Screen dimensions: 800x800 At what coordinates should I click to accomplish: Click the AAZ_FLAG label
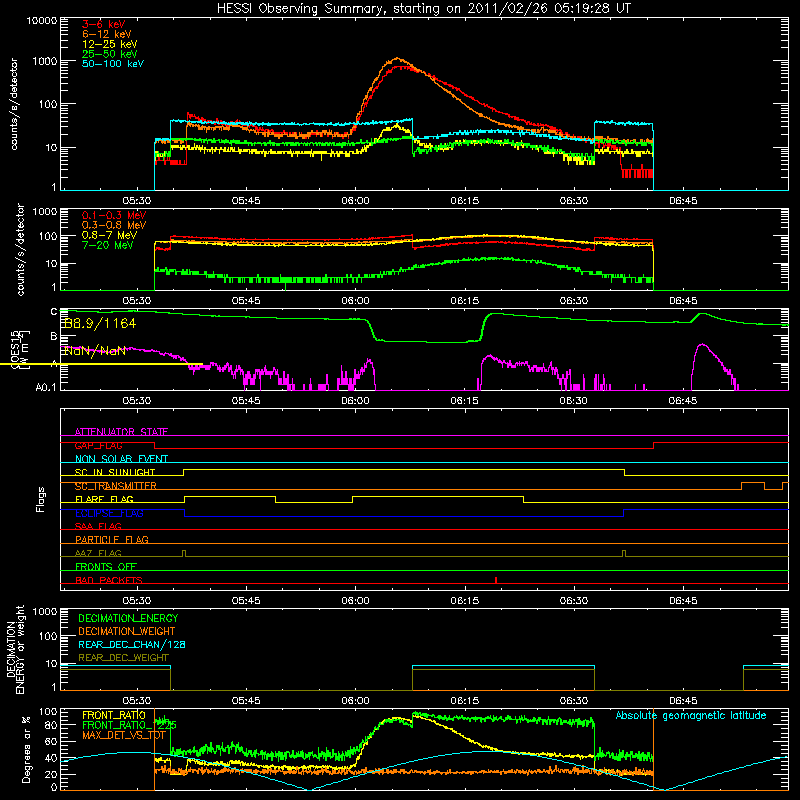(98, 553)
